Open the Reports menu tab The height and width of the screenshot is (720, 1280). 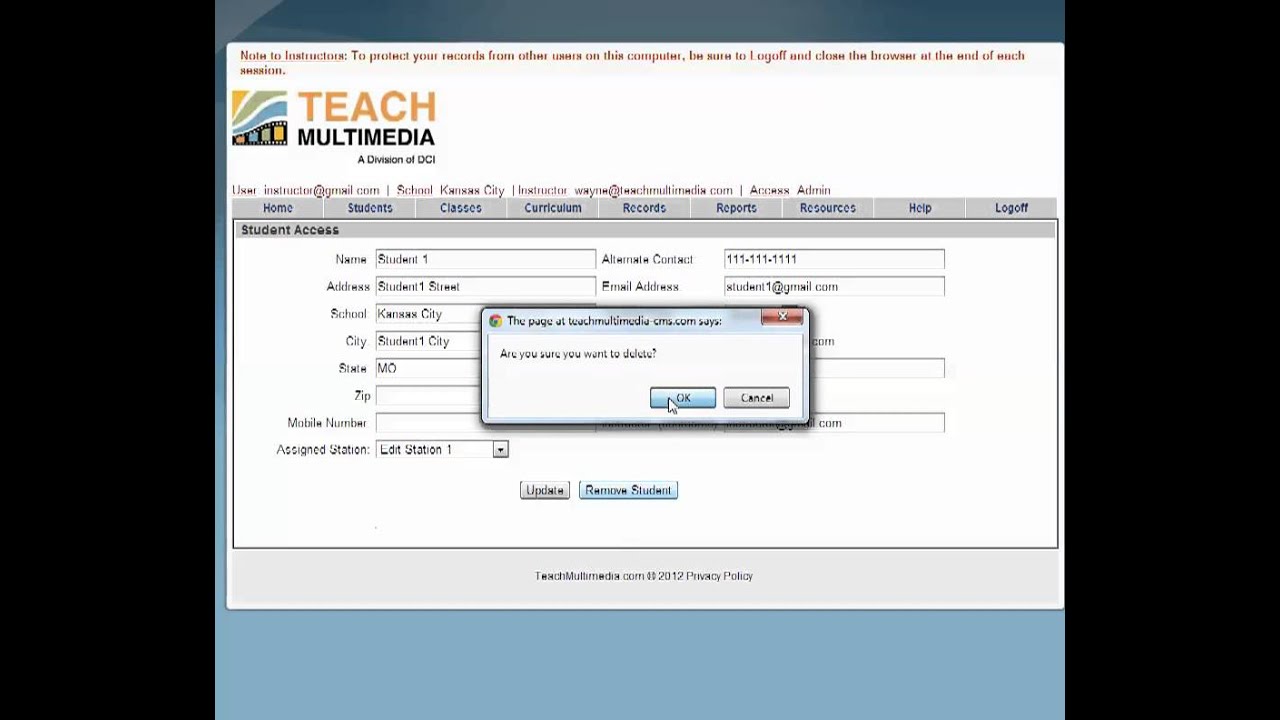coord(736,208)
